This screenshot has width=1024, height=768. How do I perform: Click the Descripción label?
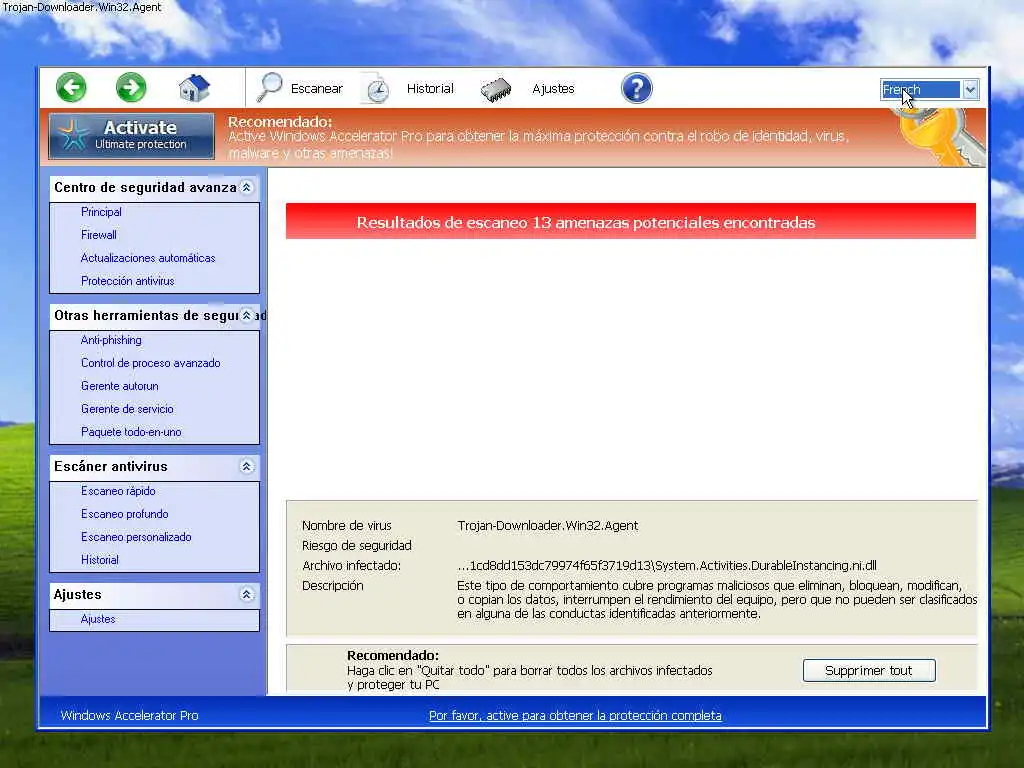[x=332, y=586]
